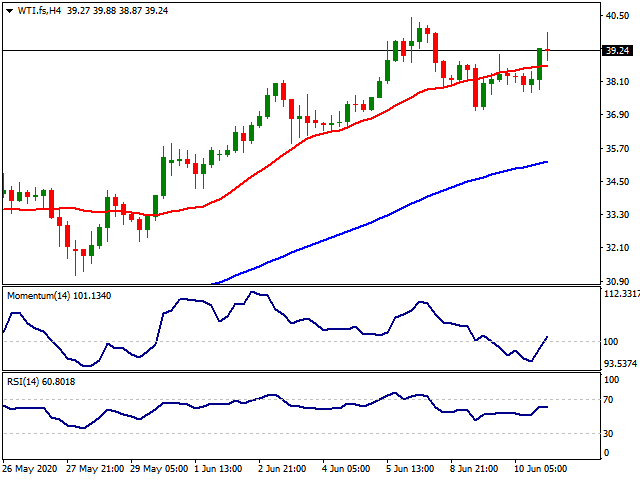
Task: Click the 34.50 price scale label
Action: click(x=617, y=181)
